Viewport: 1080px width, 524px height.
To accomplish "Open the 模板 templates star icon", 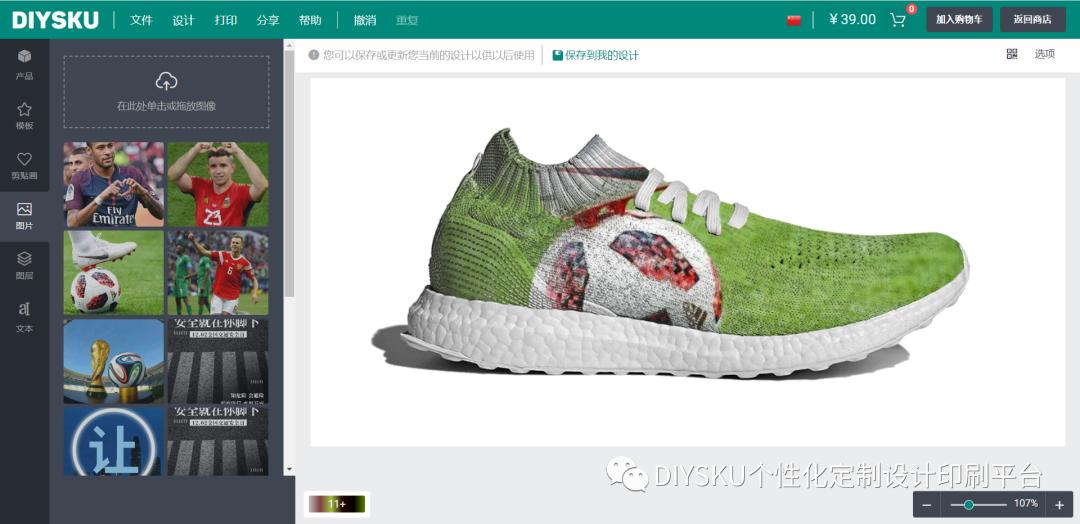I will (24, 109).
